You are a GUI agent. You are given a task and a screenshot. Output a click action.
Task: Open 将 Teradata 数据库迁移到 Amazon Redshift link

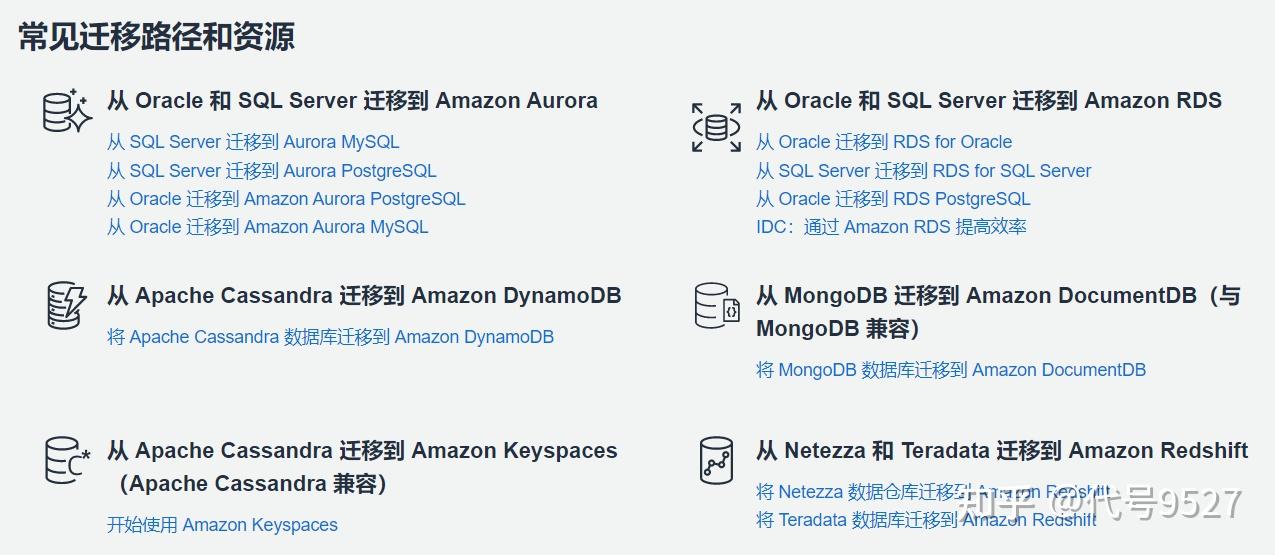coord(926,520)
